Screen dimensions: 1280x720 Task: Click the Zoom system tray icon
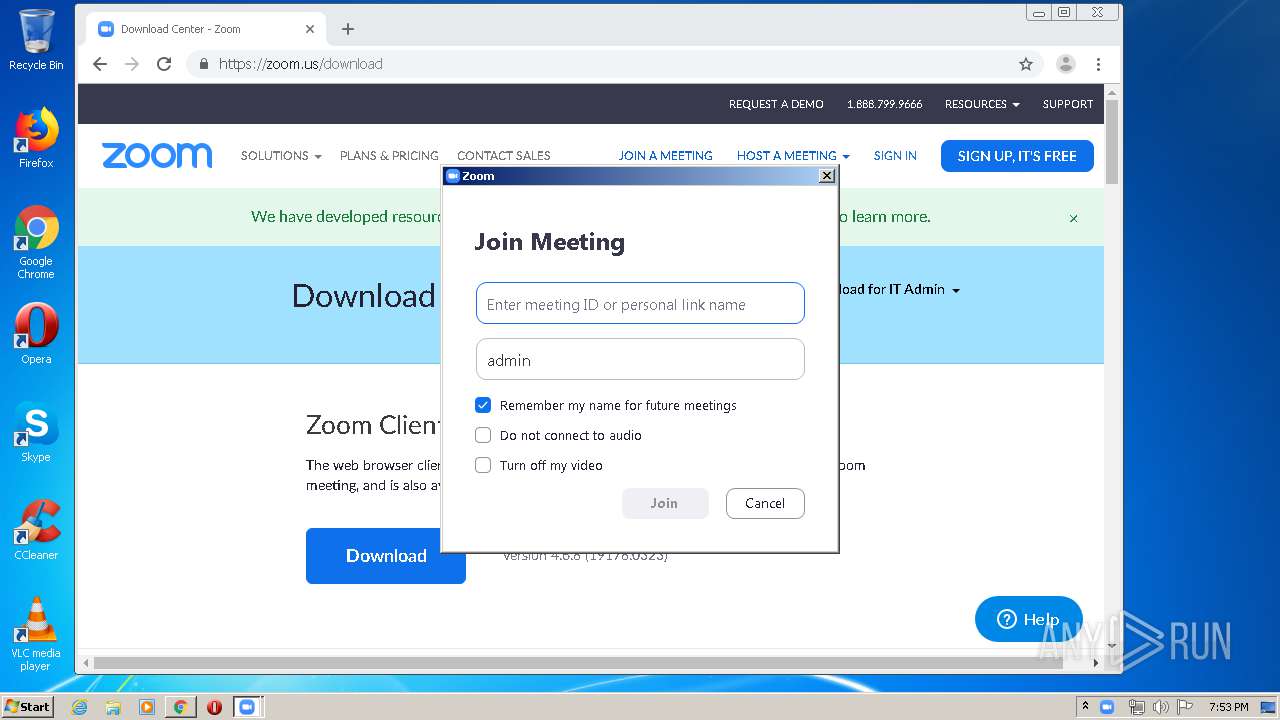(1107, 707)
